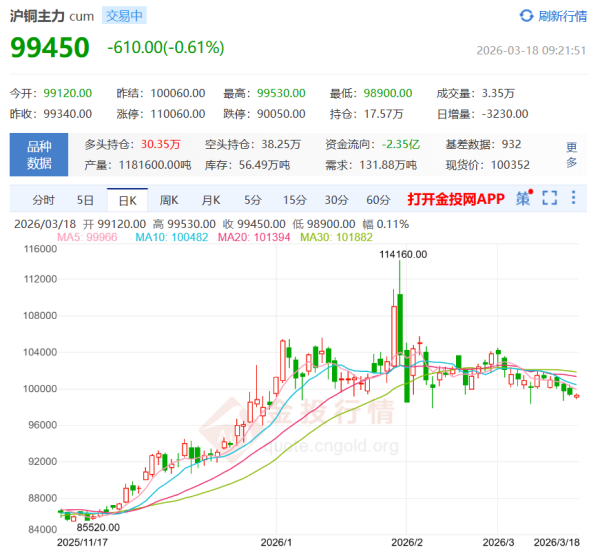The height and width of the screenshot is (547, 600).
Task: Click the 最低 value 98900.00
Action: click(x=388, y=93)
